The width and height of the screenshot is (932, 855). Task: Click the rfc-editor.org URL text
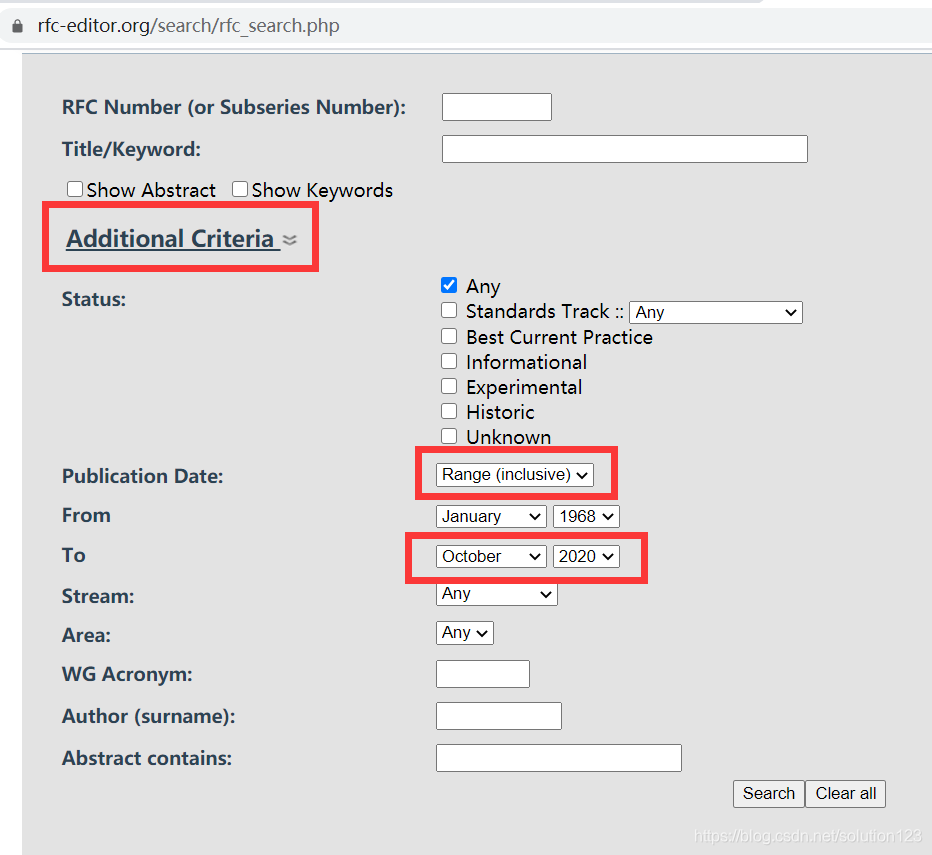[x=188, y=26]
